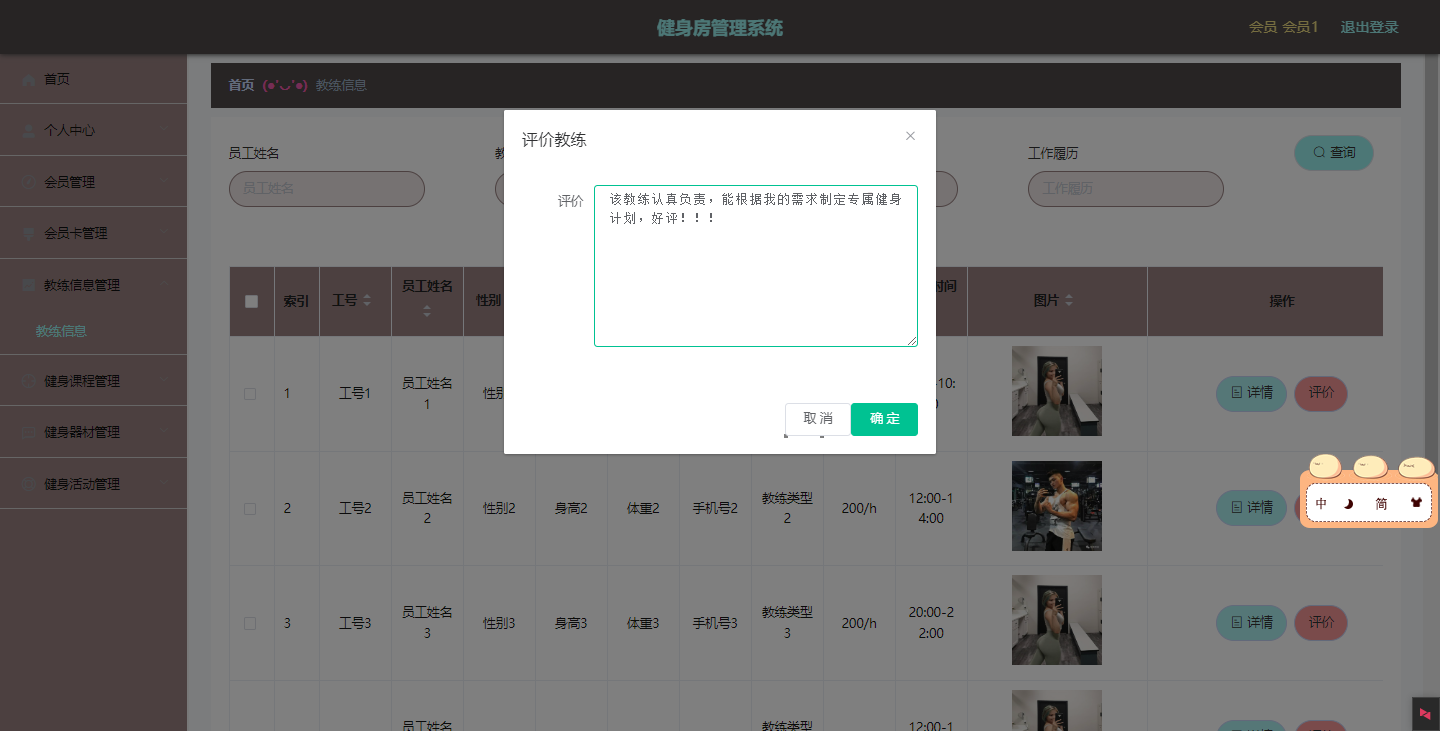Click the 体重3 cell
Screen dimensions: 1440x731
coord(643,623)
